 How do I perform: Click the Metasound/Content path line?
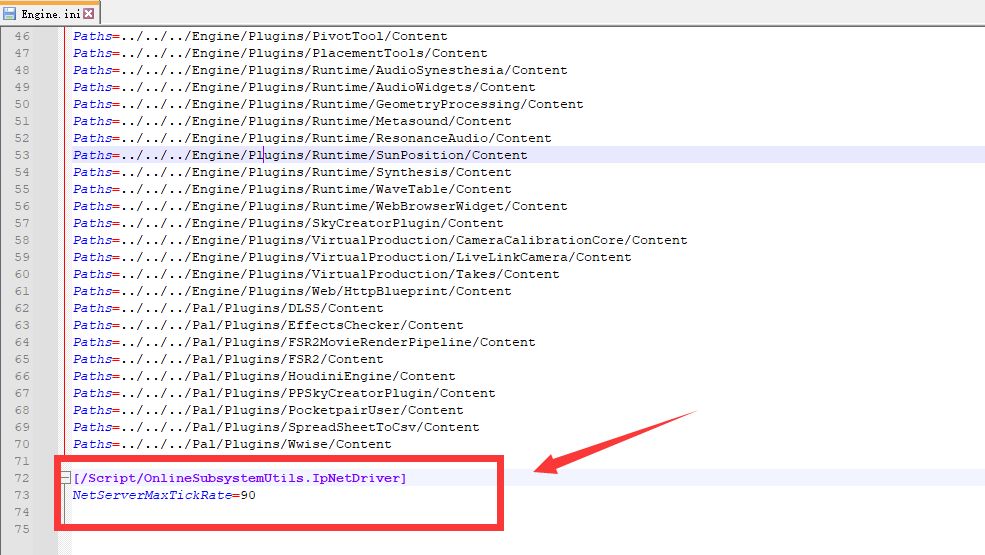pyautogui.click(x=292, y=121)
